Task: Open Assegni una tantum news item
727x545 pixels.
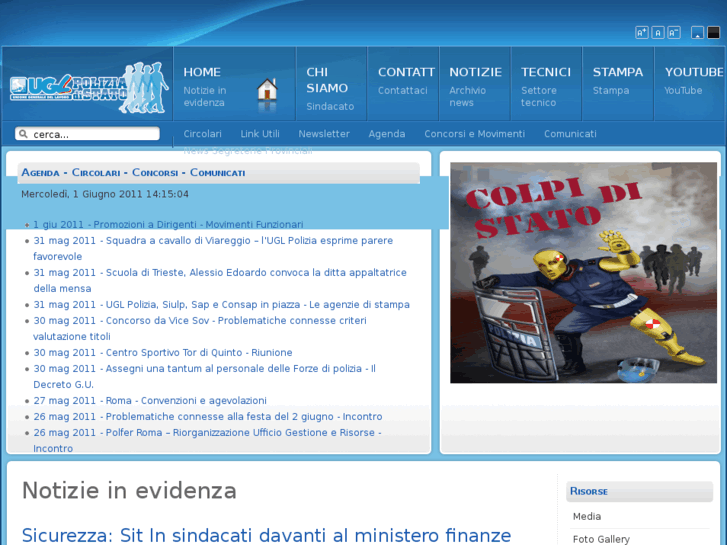Action: pyautogui.click(x=204, y=376)
